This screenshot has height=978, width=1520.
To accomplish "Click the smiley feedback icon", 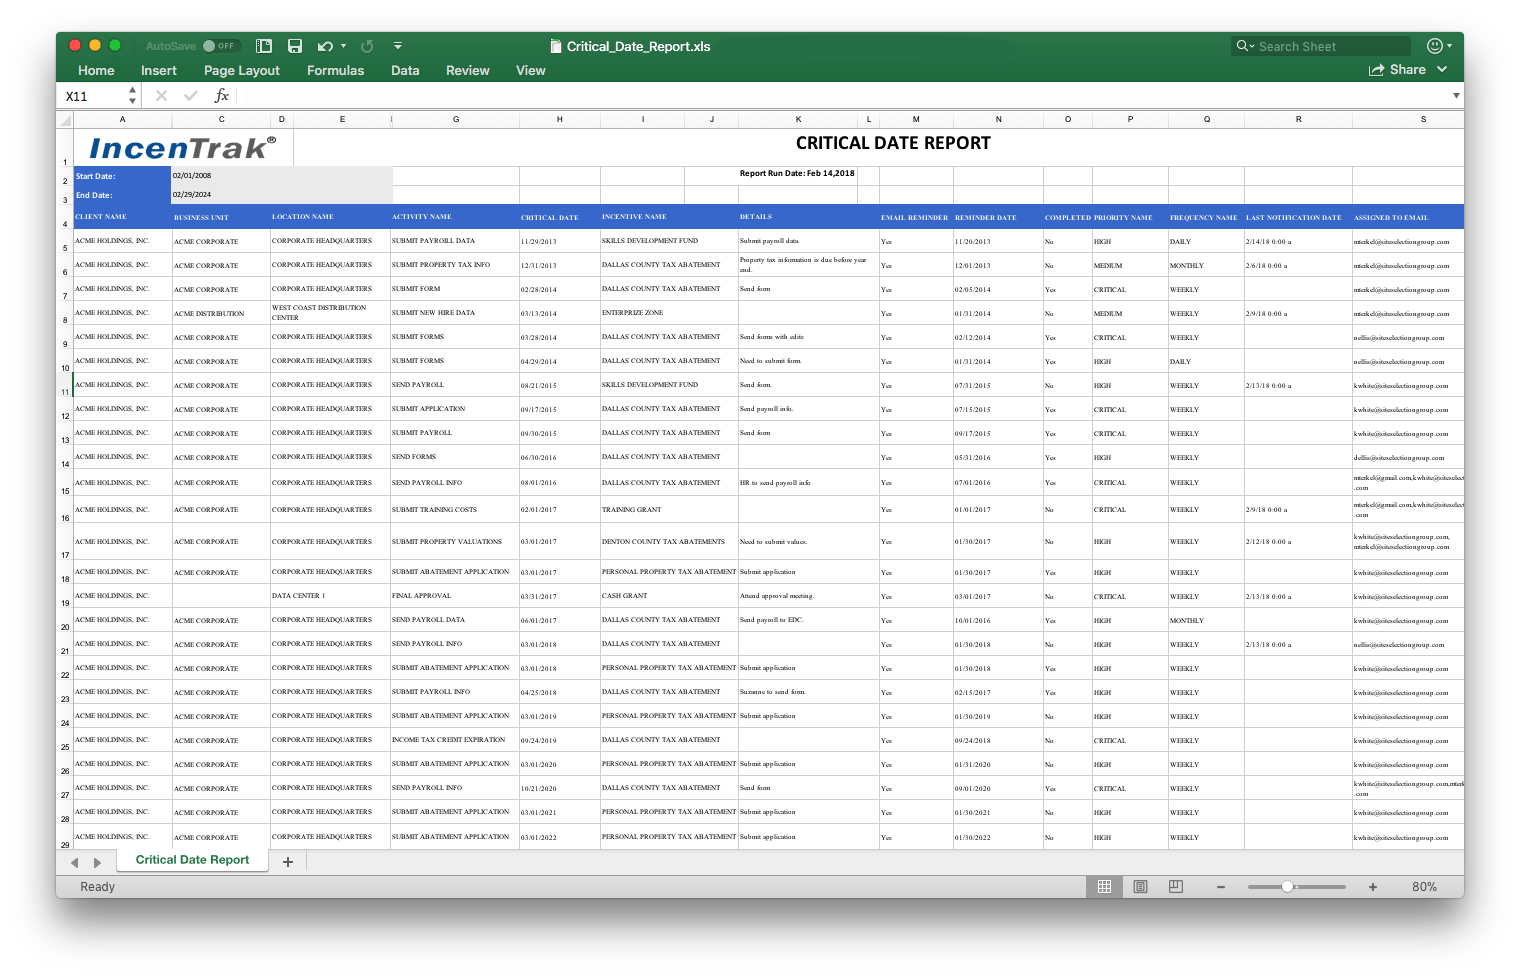I will pos(1435,46).
